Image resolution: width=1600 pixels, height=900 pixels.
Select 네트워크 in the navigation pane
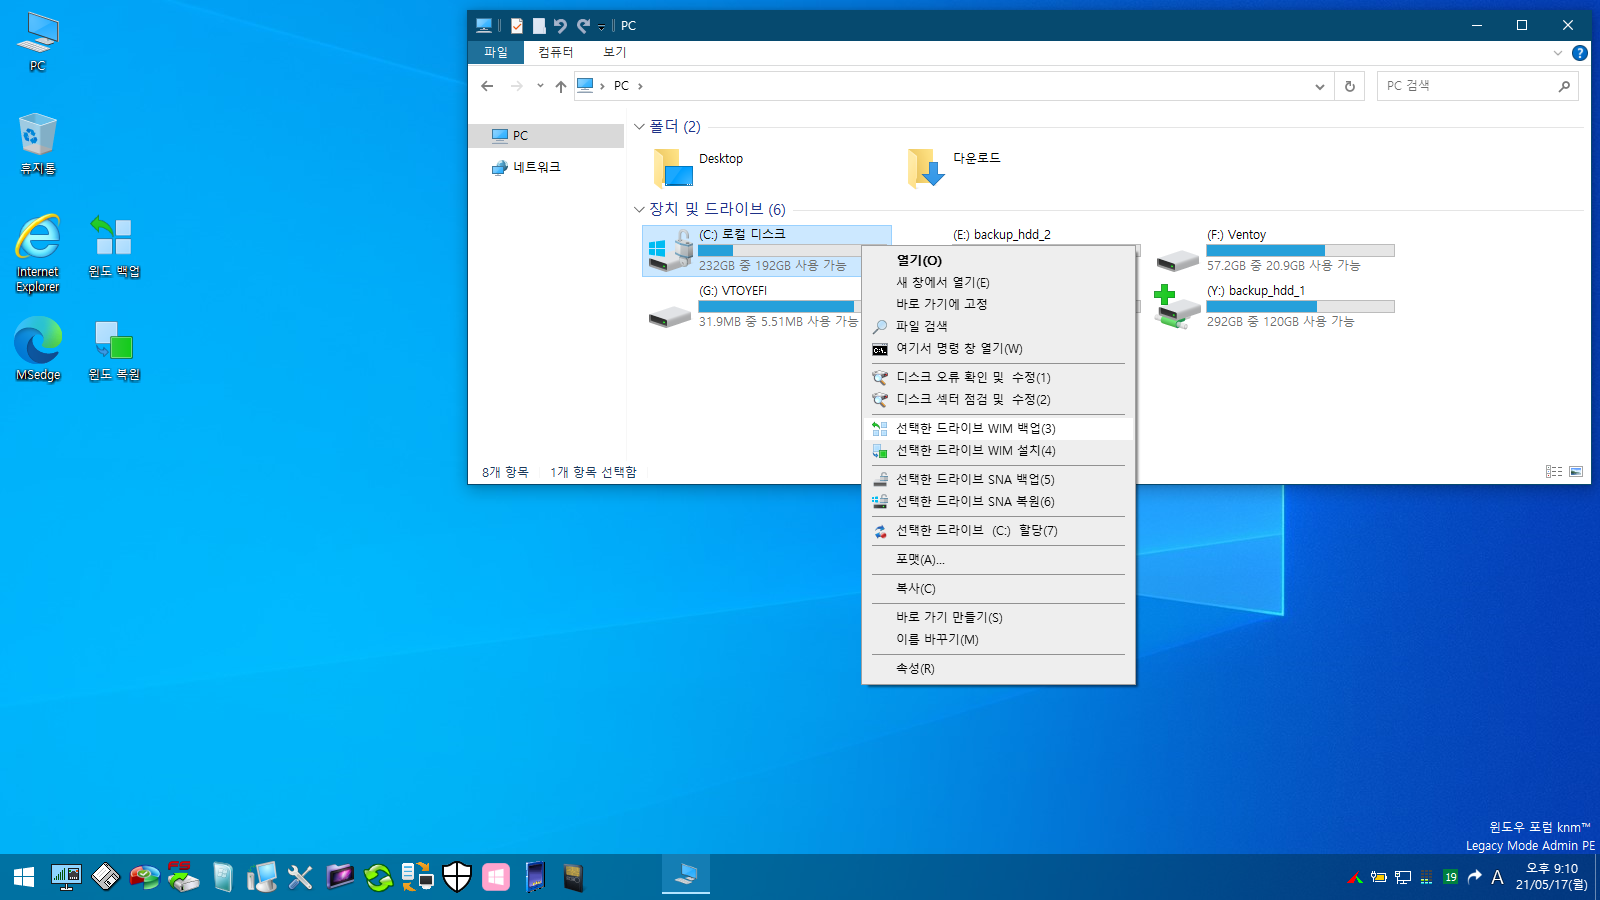[x=548, y=167]
